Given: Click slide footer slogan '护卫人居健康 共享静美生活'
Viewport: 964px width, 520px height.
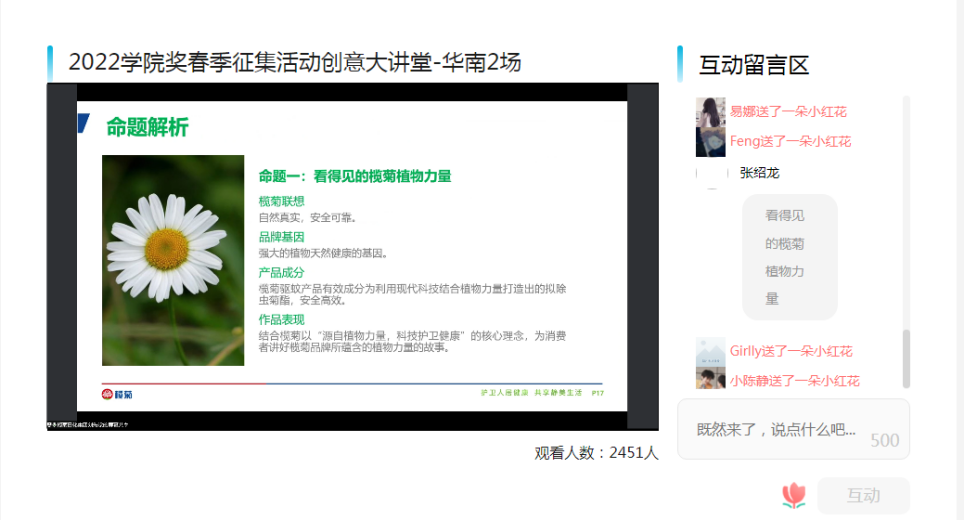Looking at the screenshot, I should [x=531, y=393].
